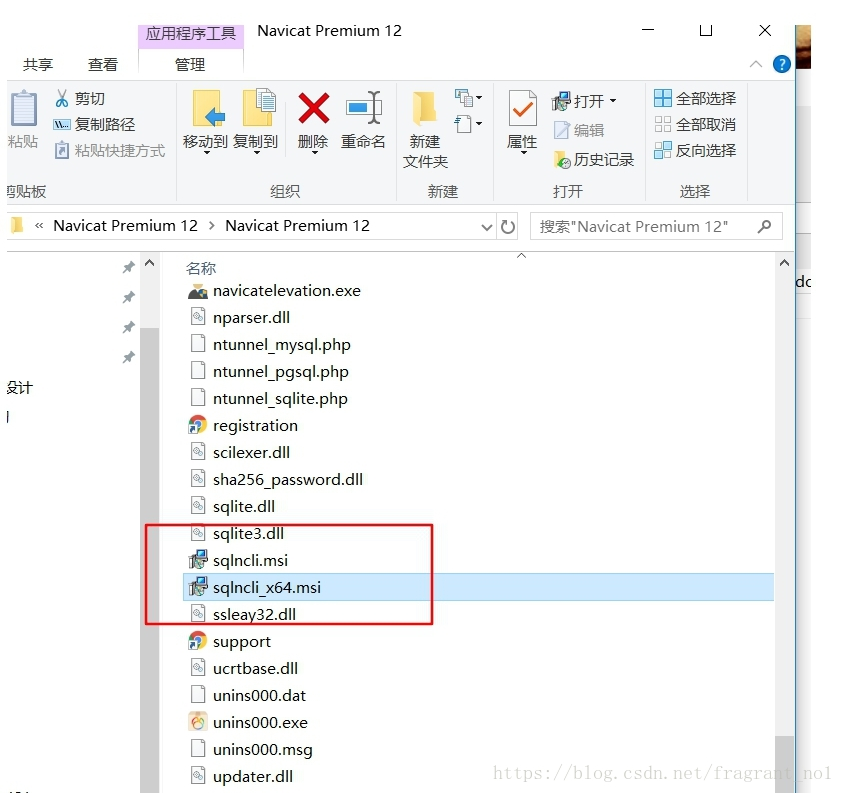Image resolution: width=844 pixels, height=793 pixels.
Task: Select file updater.dll
Action: click(253, 776)
